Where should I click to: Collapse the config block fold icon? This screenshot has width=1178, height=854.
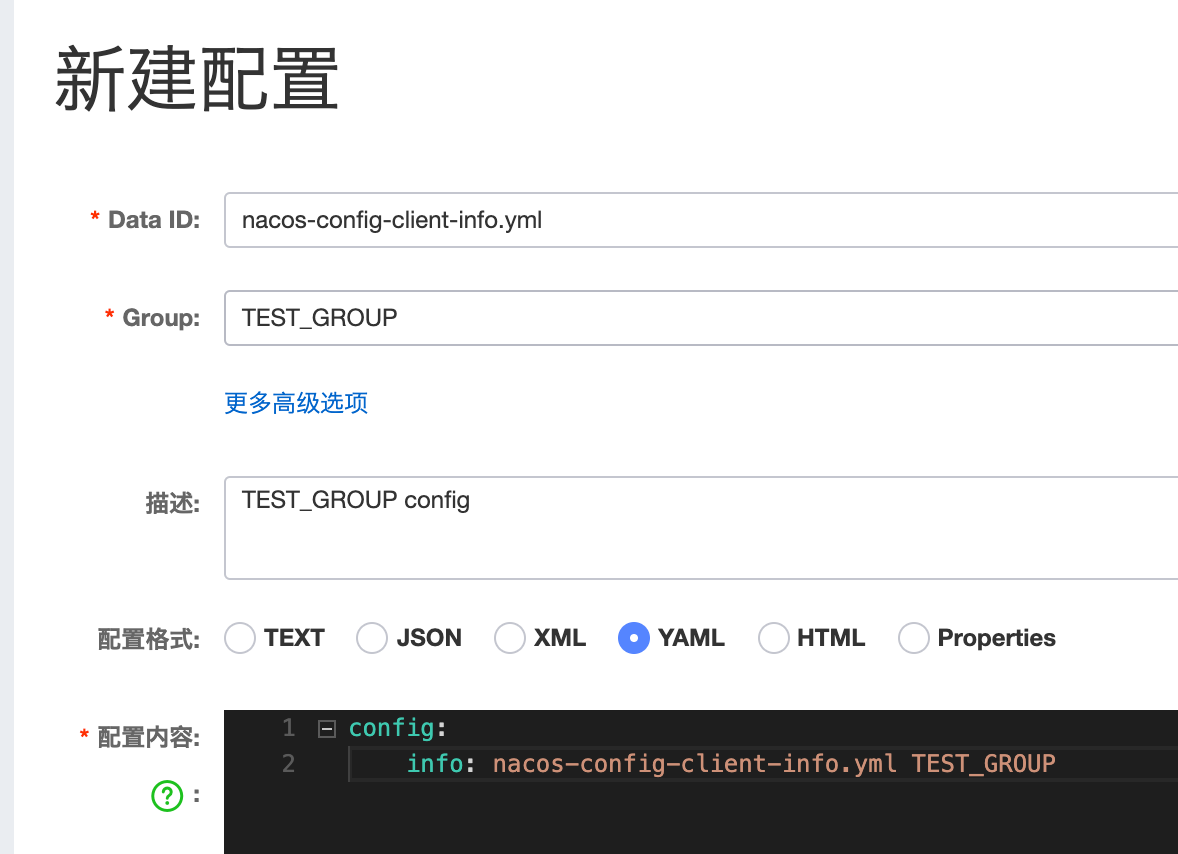click(x=327, y=729)
